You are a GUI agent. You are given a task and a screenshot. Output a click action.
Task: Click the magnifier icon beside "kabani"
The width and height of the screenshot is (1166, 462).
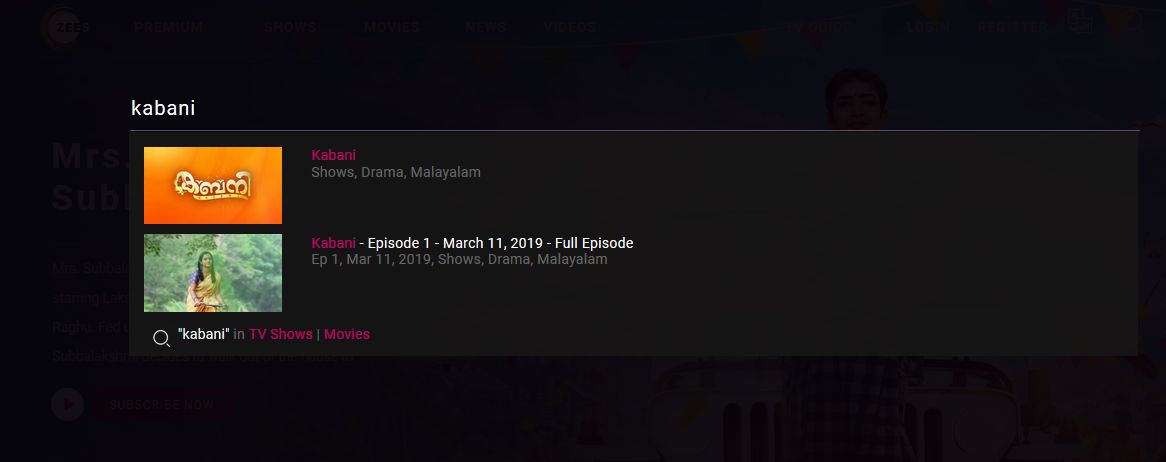click(x=161, y=339)
